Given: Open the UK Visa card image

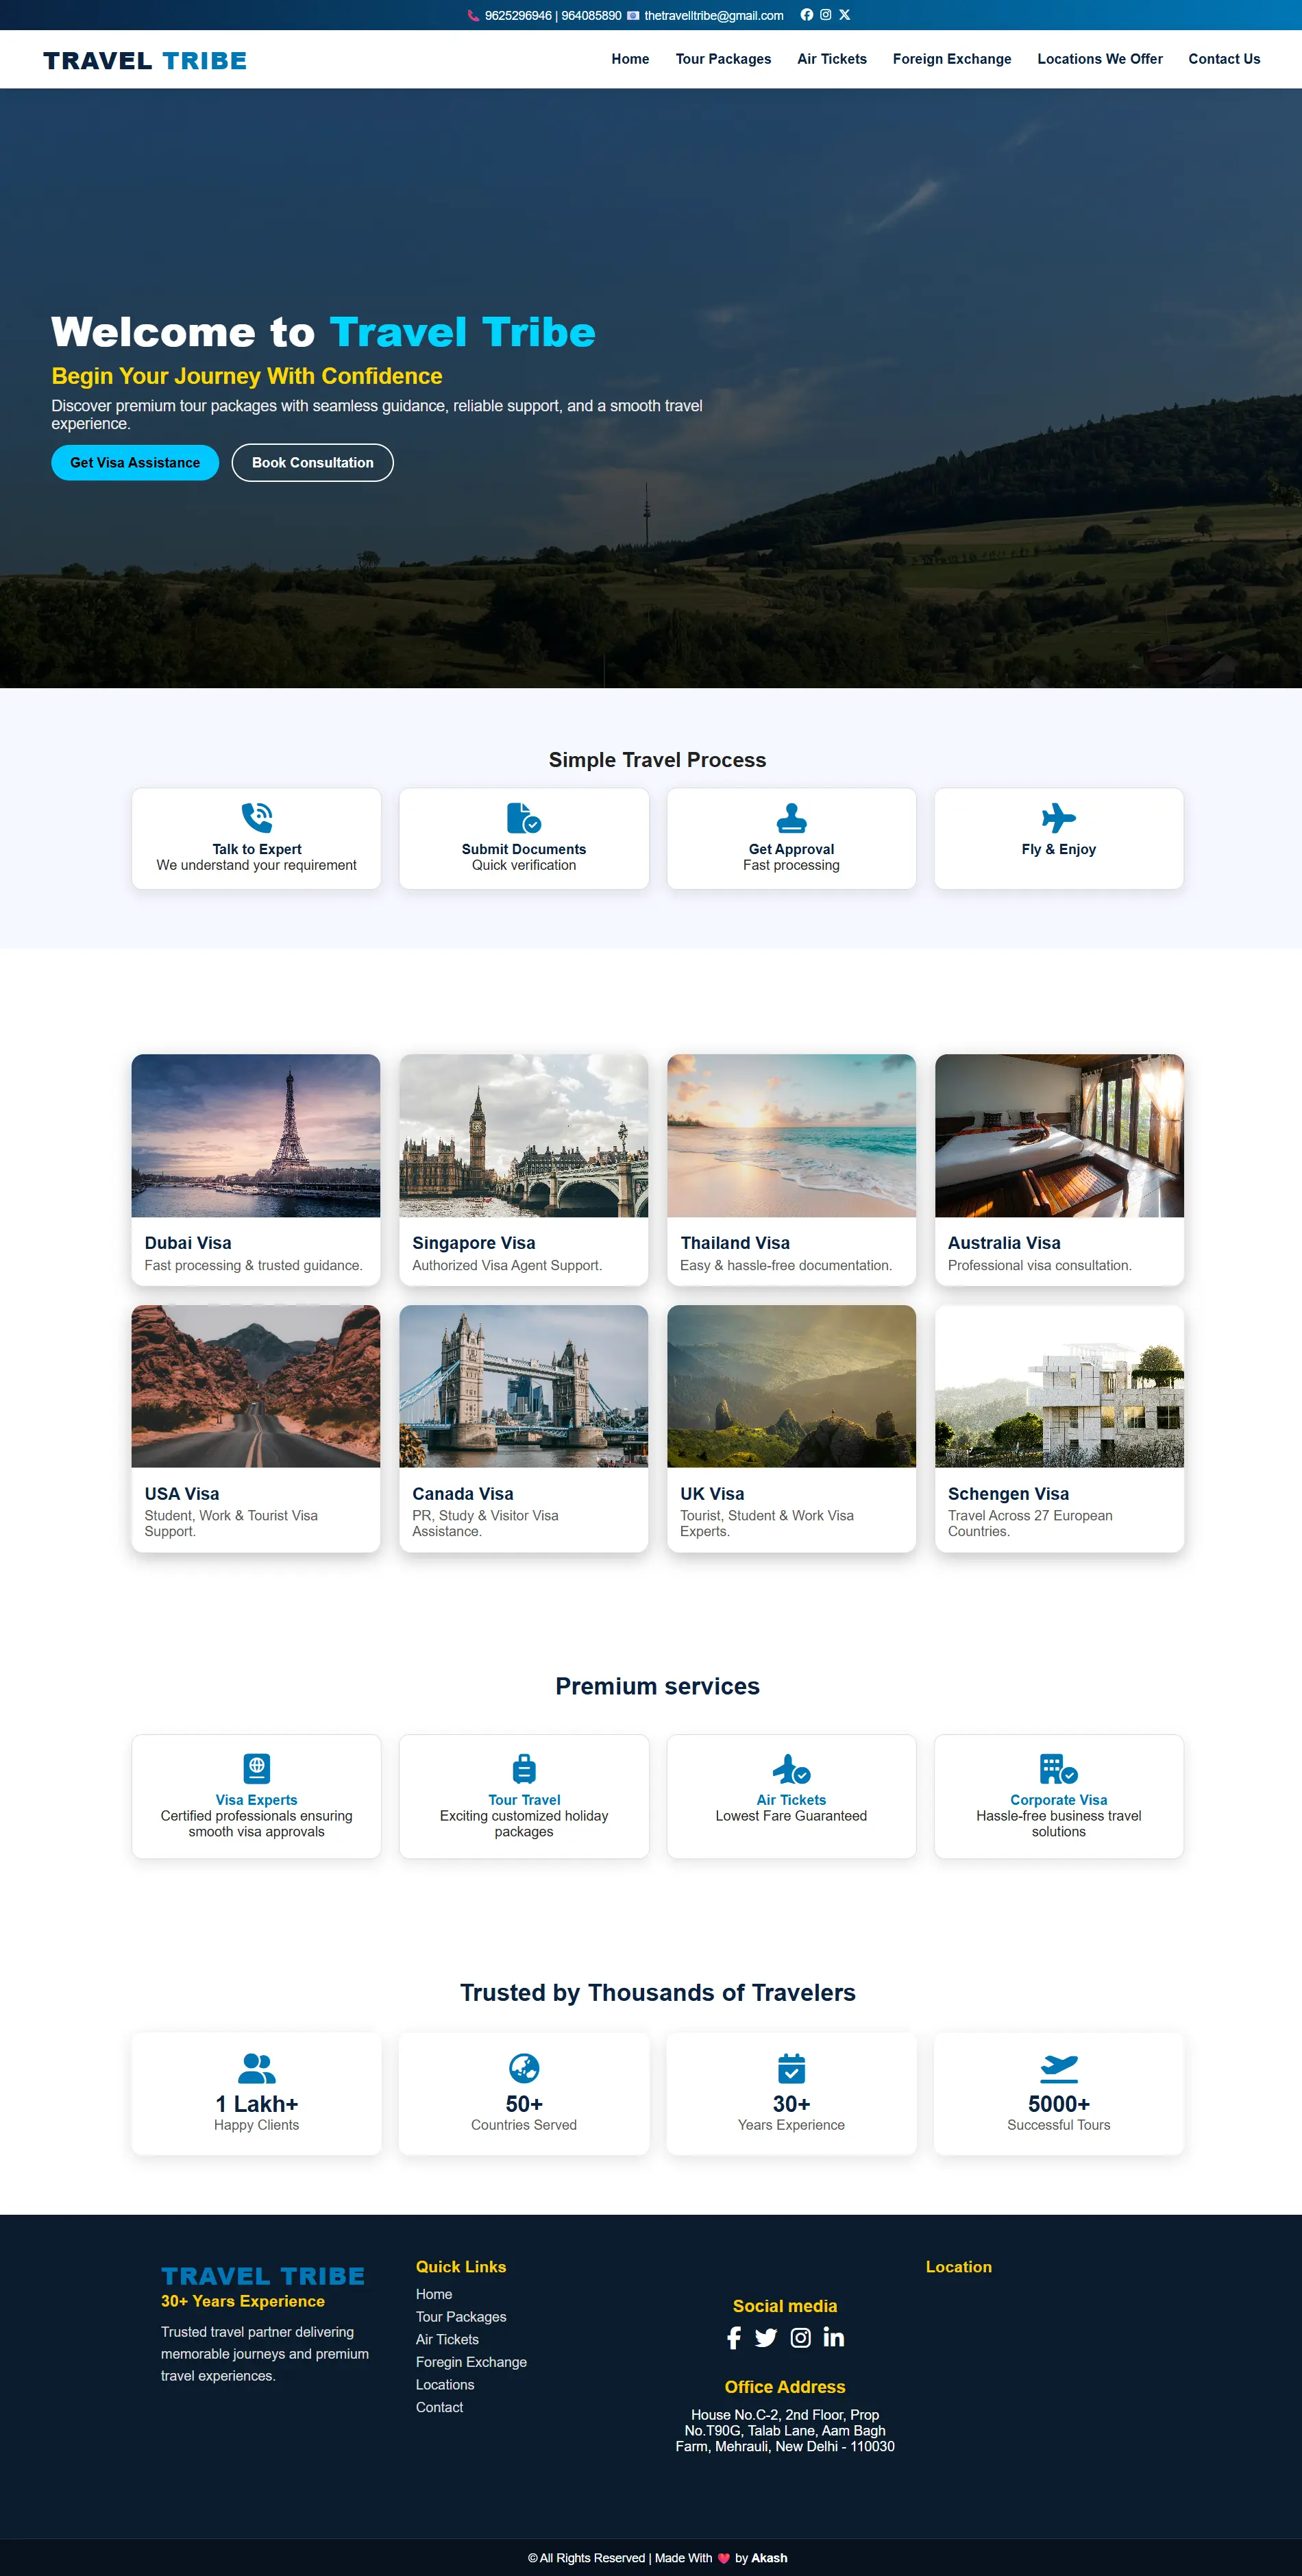Looking at the screenshot, I should (791, 1386).
